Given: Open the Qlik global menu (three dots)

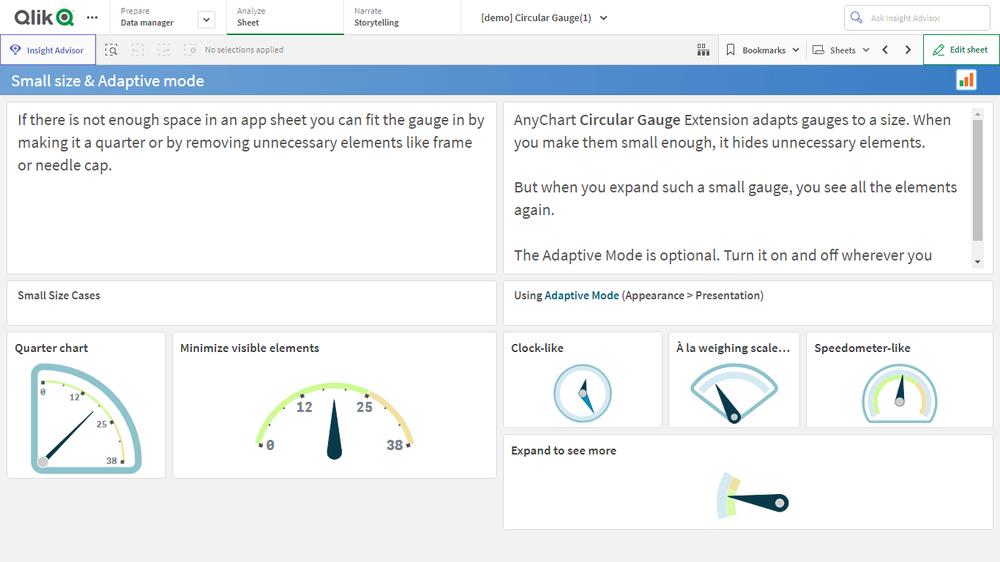Looking at the screenshot, I should coord(92,18).
